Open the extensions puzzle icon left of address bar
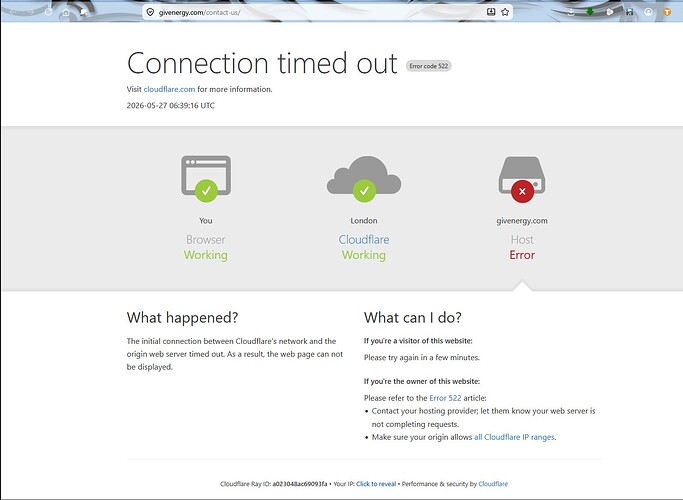Screen dimensions: 683x500 coord(84,13)
